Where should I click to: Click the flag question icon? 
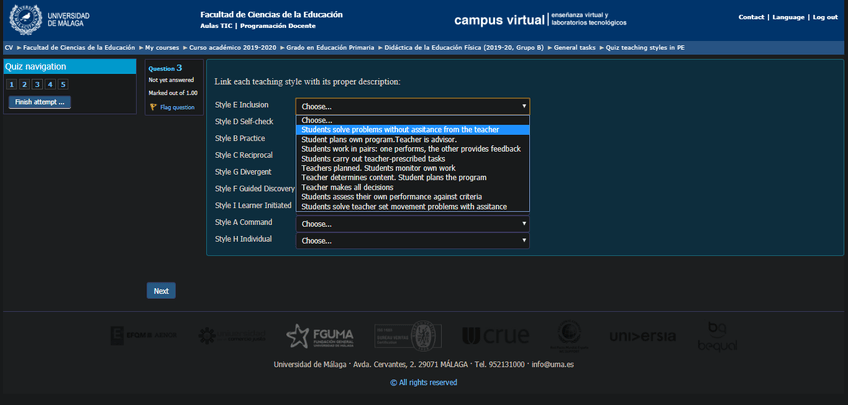153,107
